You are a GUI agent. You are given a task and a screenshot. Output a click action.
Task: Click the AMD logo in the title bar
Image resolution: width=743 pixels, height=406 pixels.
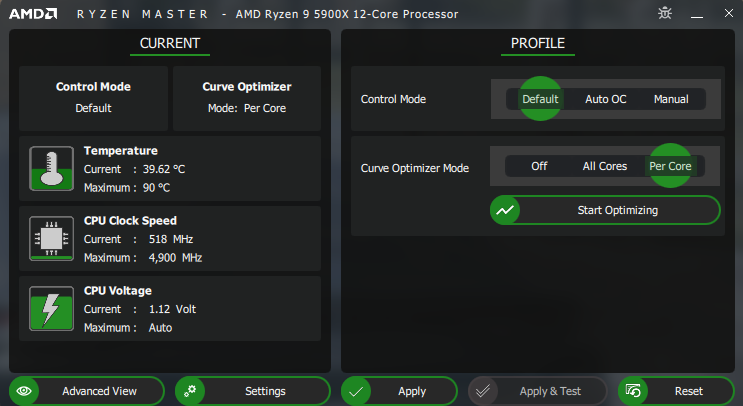click(x=32, y=13)
